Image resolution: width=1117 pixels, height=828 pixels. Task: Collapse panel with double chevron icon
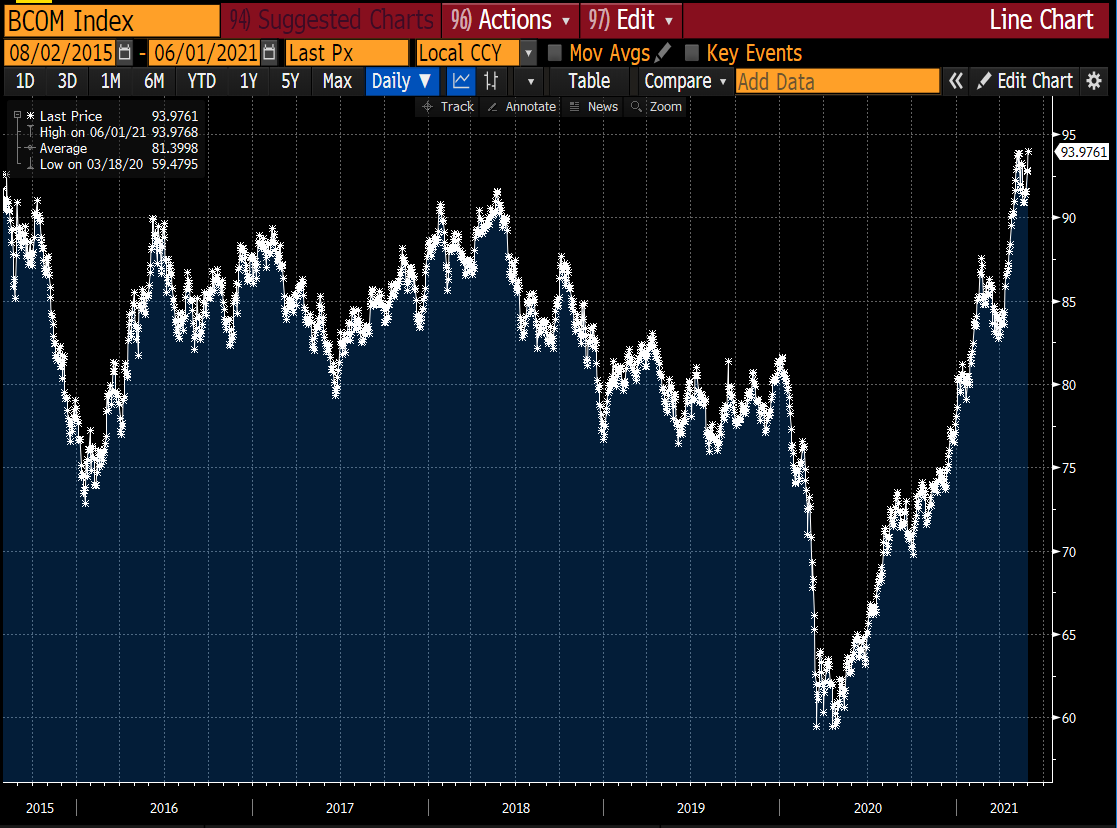(x=956, y=81)
